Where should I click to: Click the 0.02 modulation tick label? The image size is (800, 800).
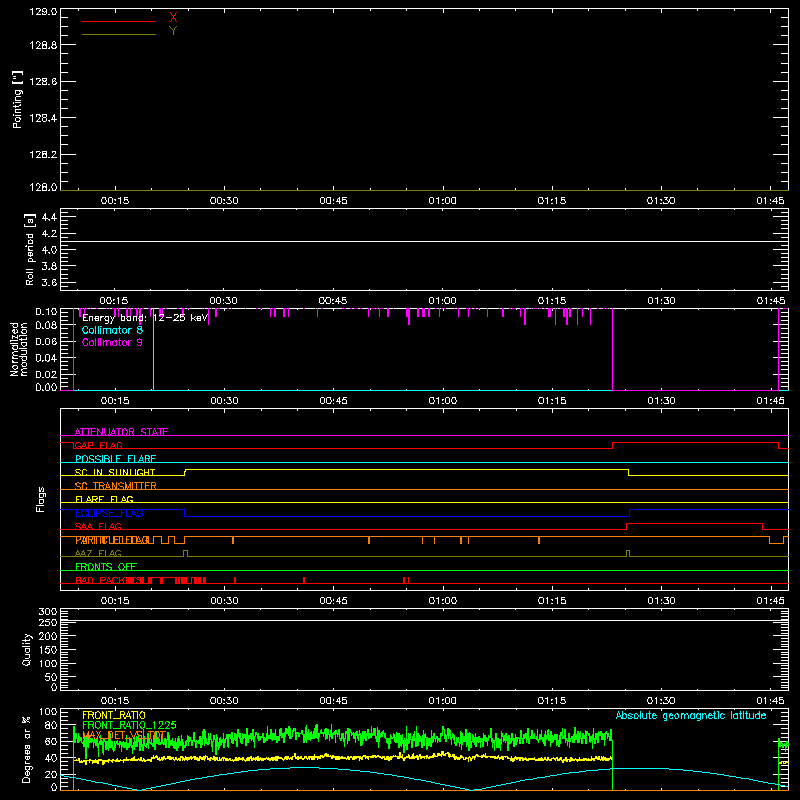coord(46,374)
